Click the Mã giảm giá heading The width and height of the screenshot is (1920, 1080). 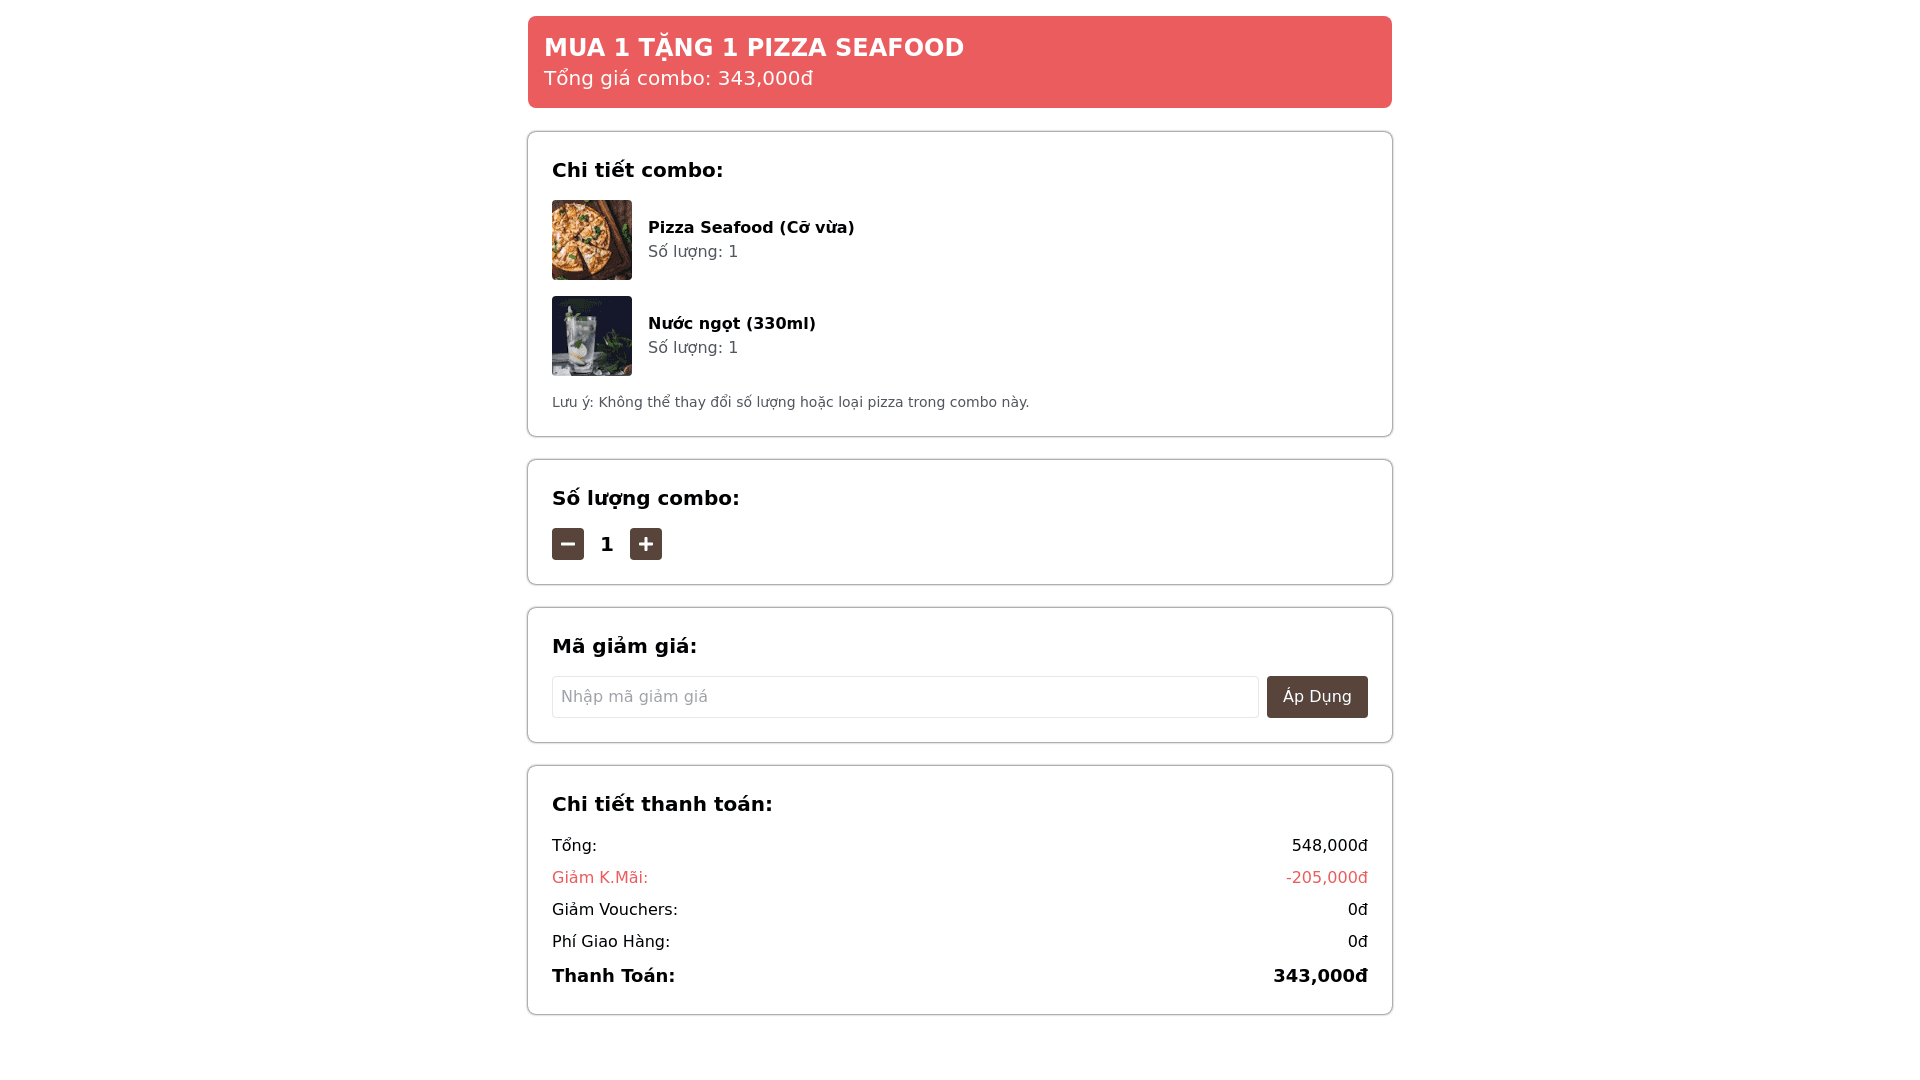tap(624, 646)
